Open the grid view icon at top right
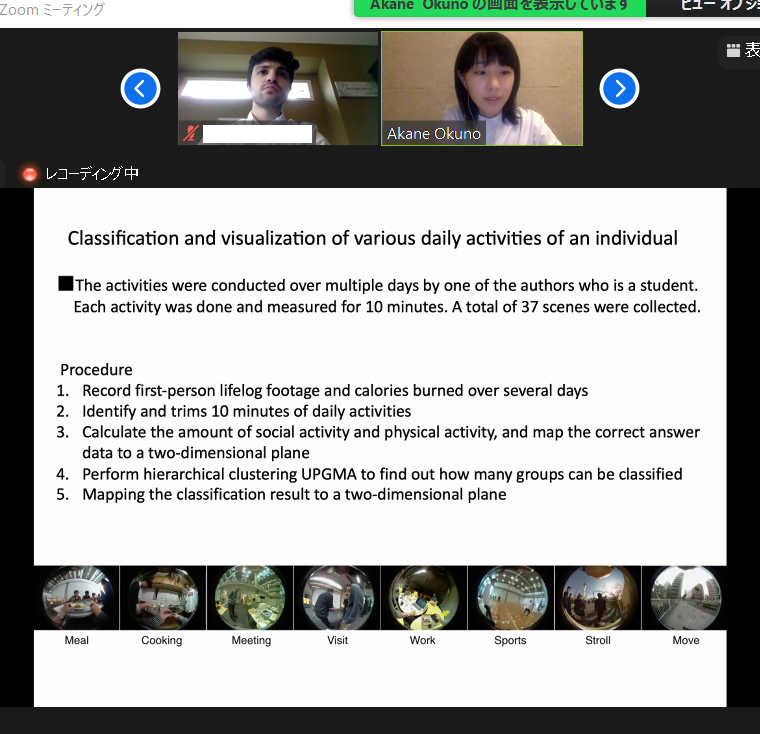 (733, 50)
